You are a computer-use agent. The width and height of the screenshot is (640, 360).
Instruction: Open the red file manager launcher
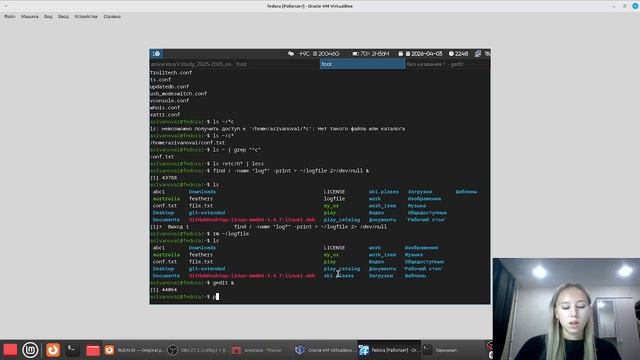click(x=93, y=350)
